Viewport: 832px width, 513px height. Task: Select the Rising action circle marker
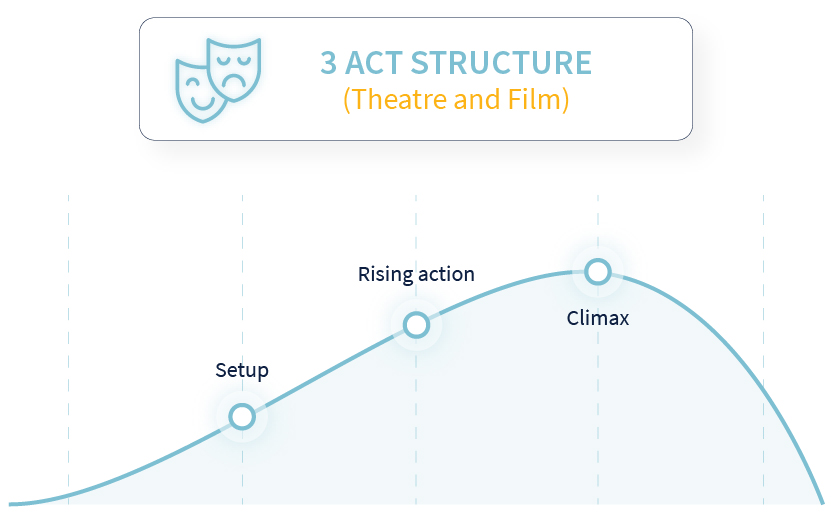click(x=416, y=325)
